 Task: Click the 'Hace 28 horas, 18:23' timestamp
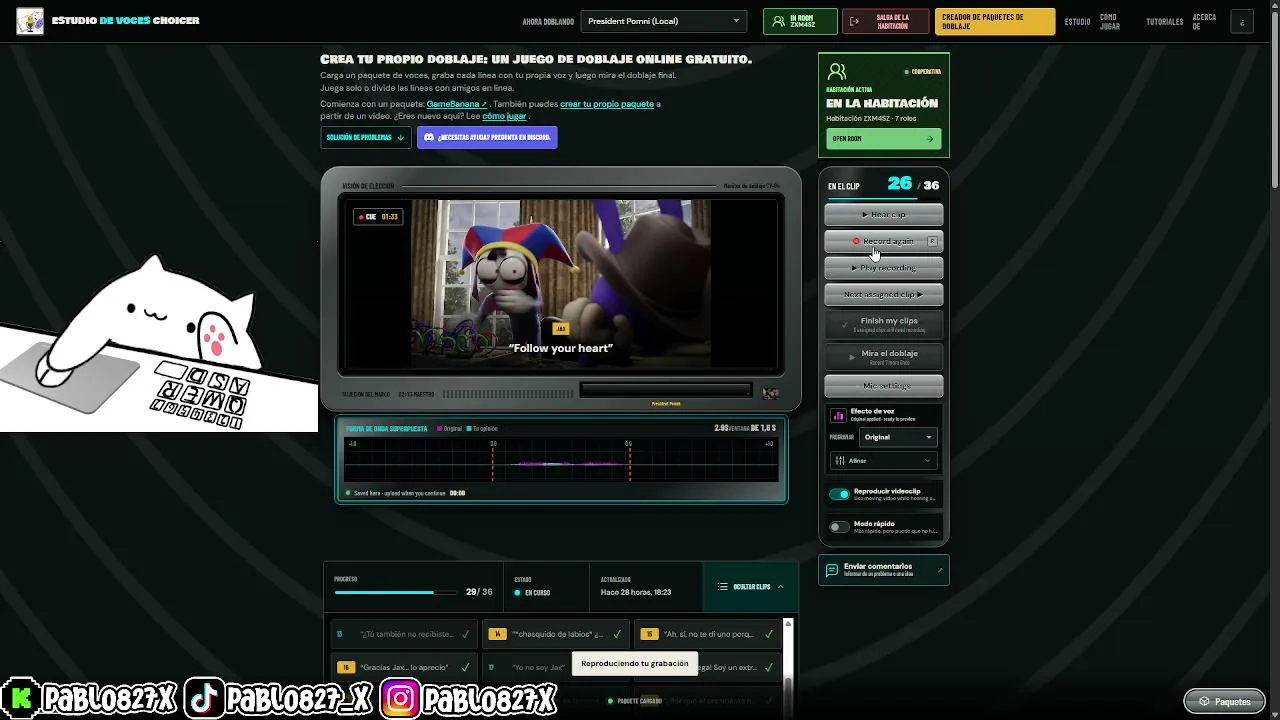pos(636,593)
